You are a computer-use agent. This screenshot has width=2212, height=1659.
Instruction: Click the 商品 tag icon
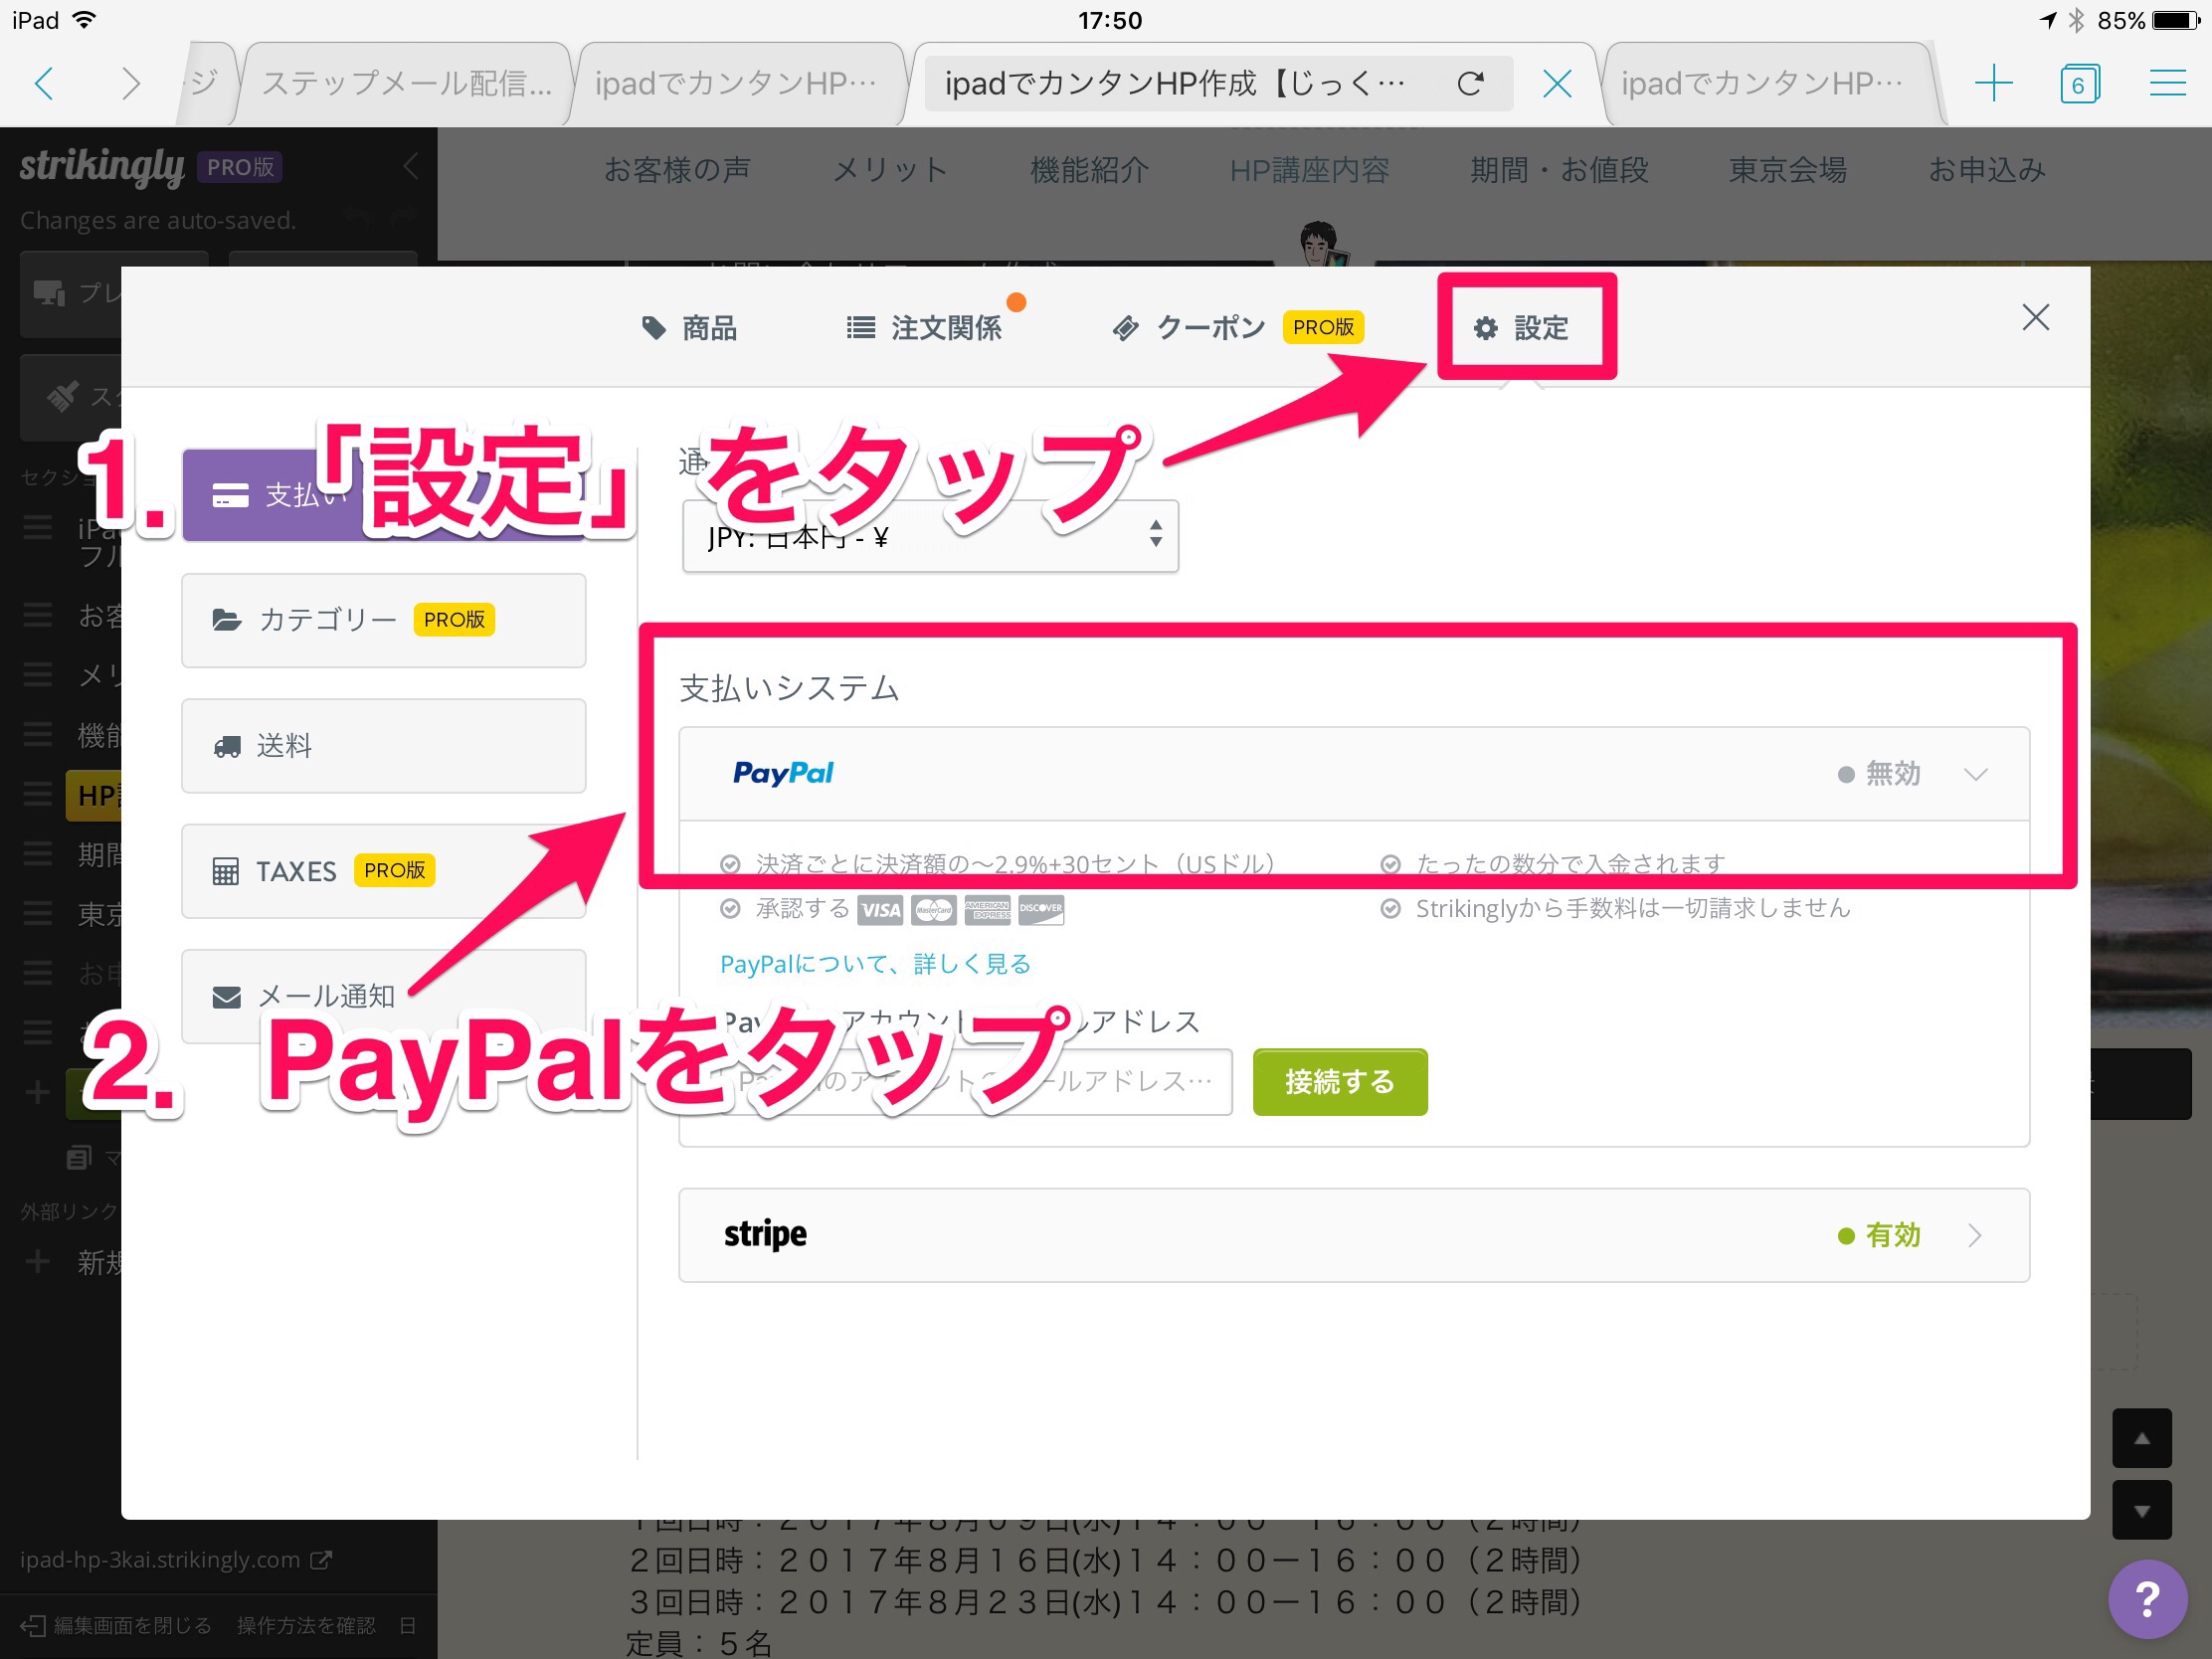pos(654,328)
